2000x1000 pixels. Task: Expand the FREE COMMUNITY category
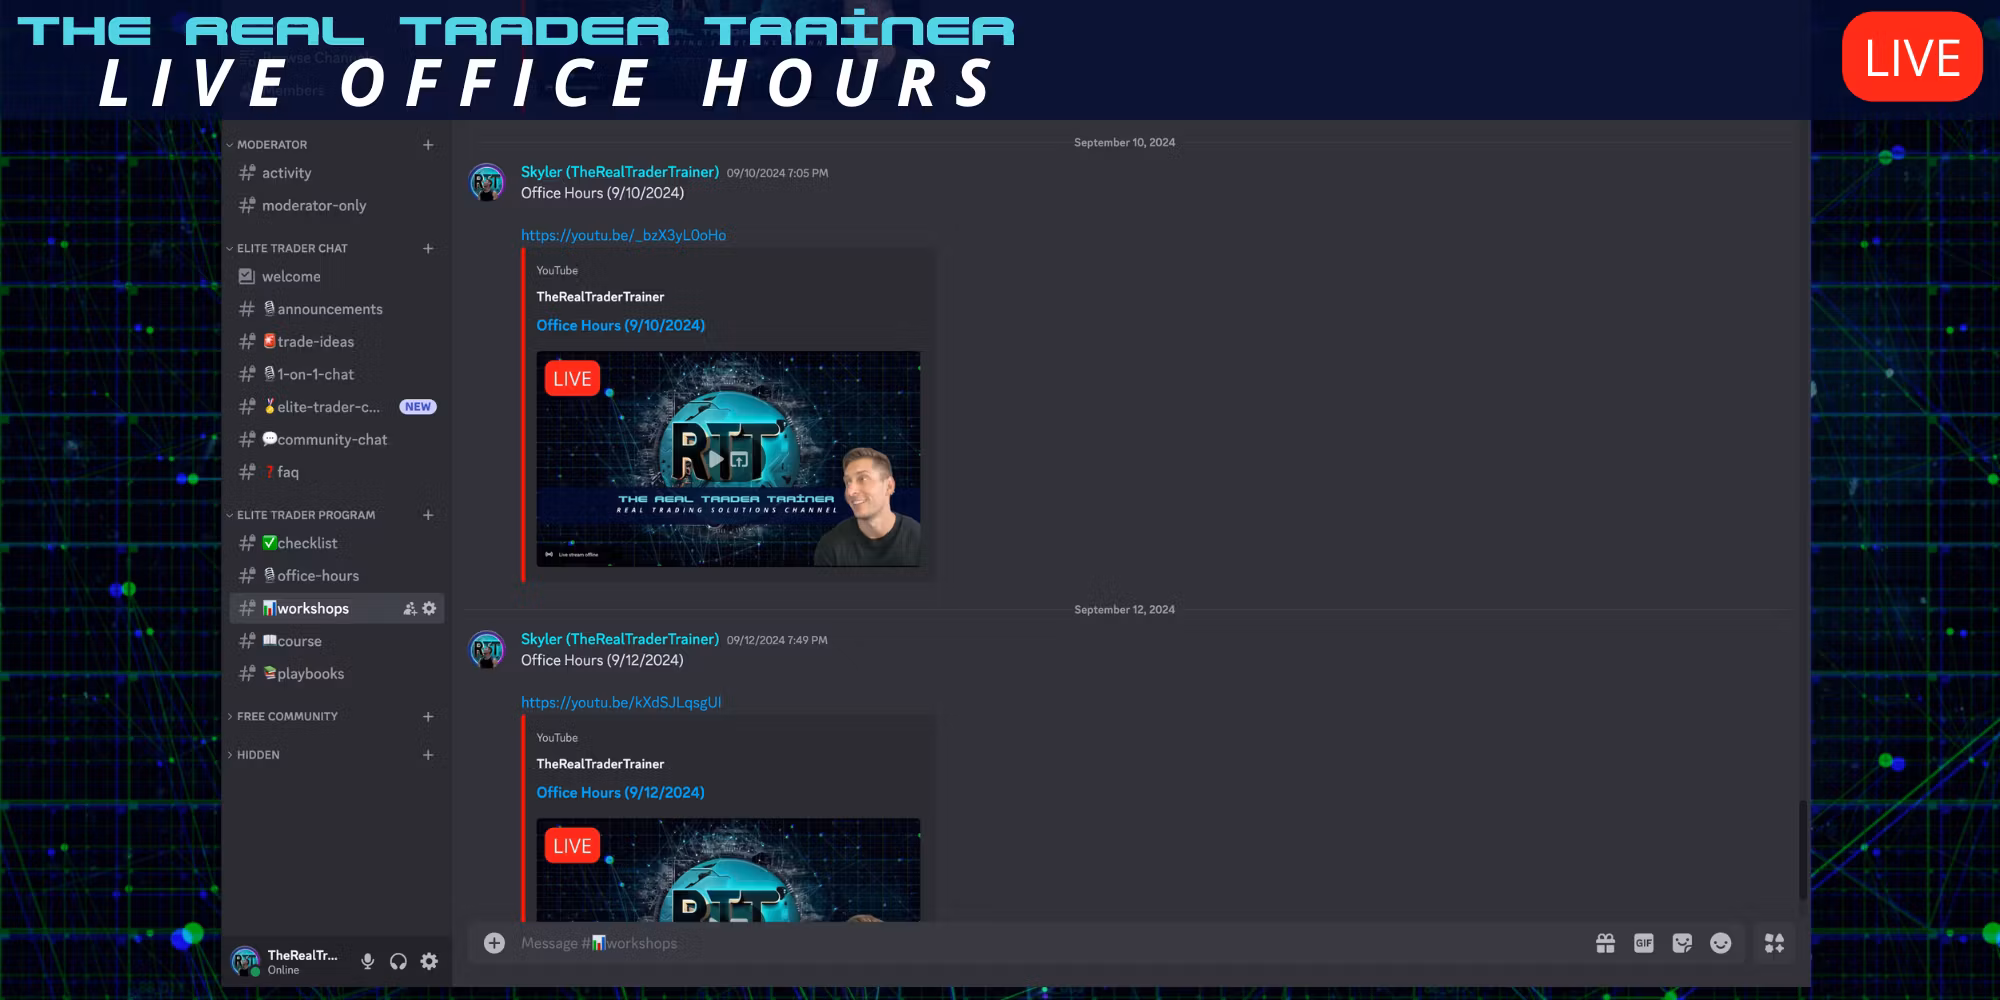pyautogui.click(x=287, y=716)
